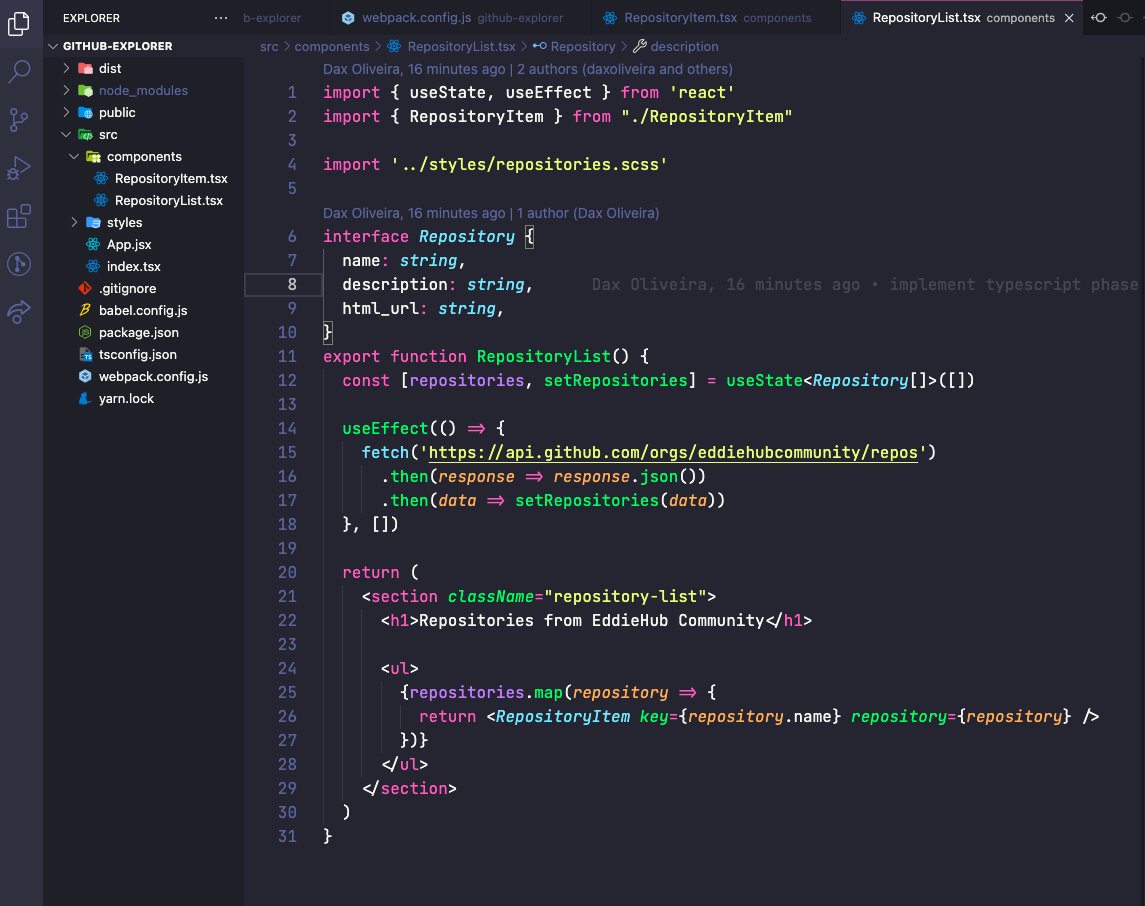Expand the dist folder

66,68
